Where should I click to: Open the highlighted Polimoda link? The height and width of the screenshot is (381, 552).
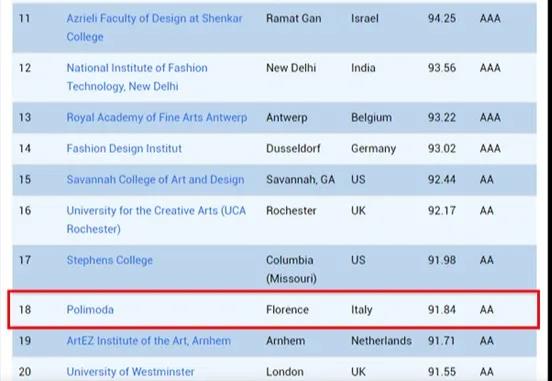(90, 310)
